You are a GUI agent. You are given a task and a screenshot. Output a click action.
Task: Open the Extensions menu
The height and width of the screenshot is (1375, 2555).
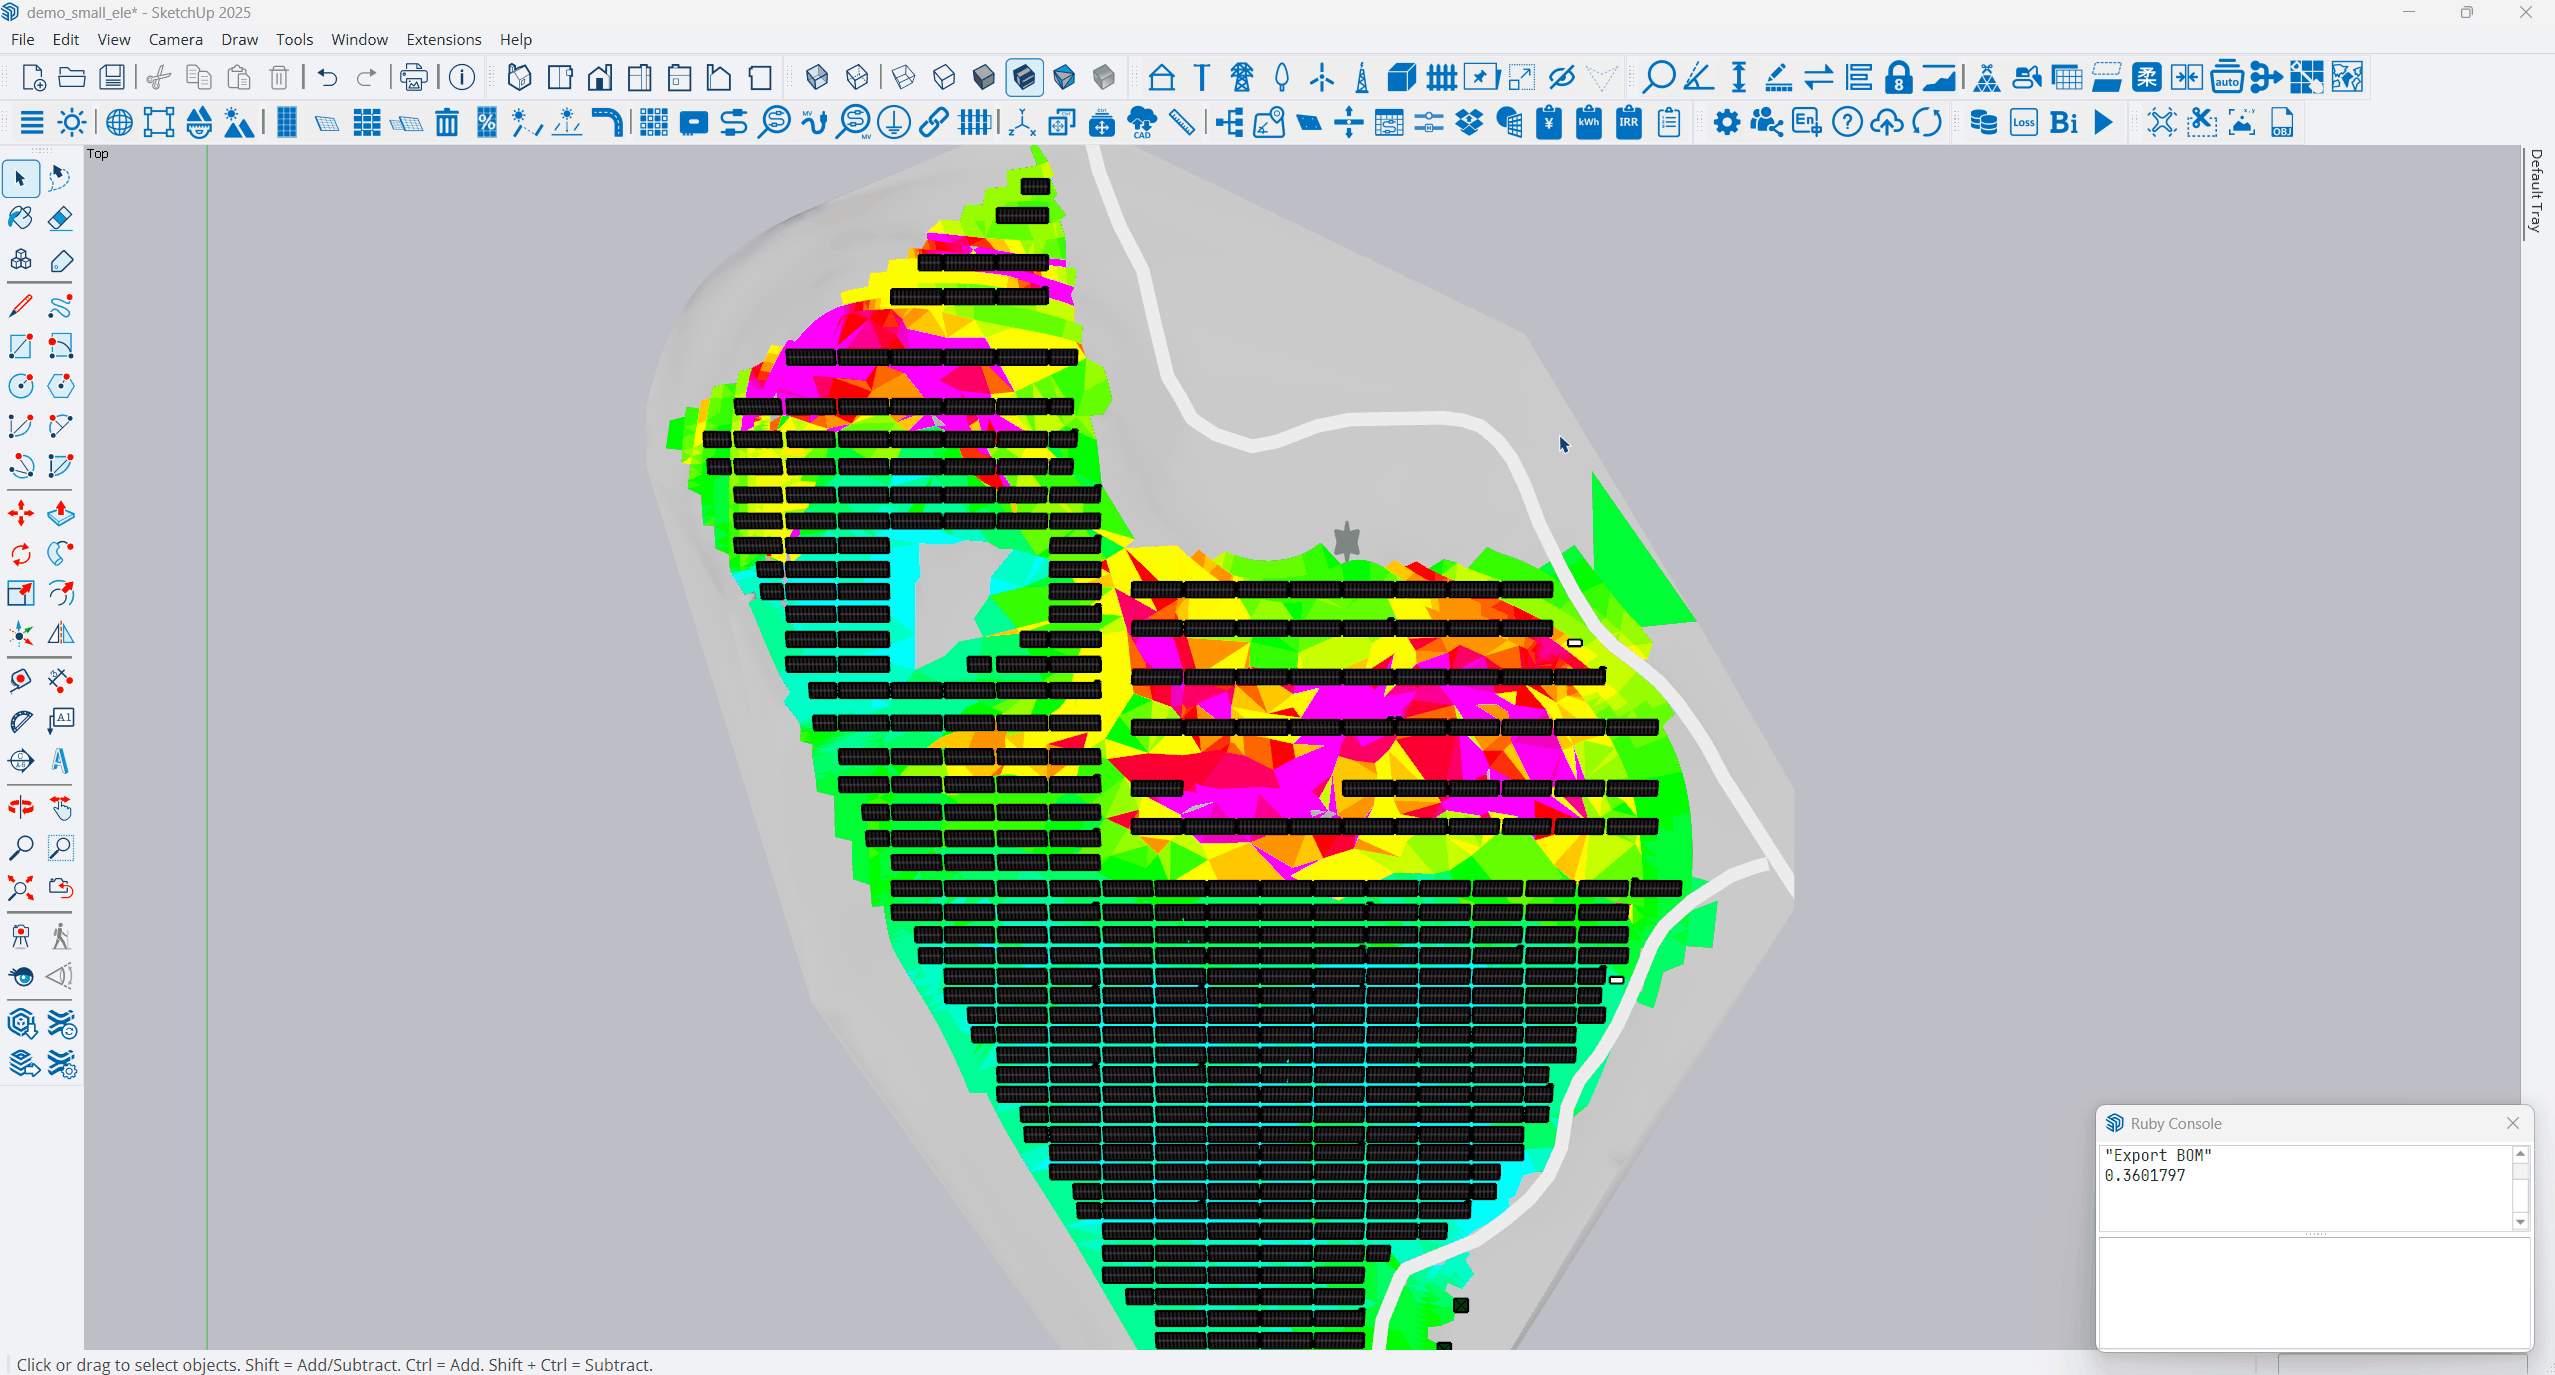[x=444, y=39]
